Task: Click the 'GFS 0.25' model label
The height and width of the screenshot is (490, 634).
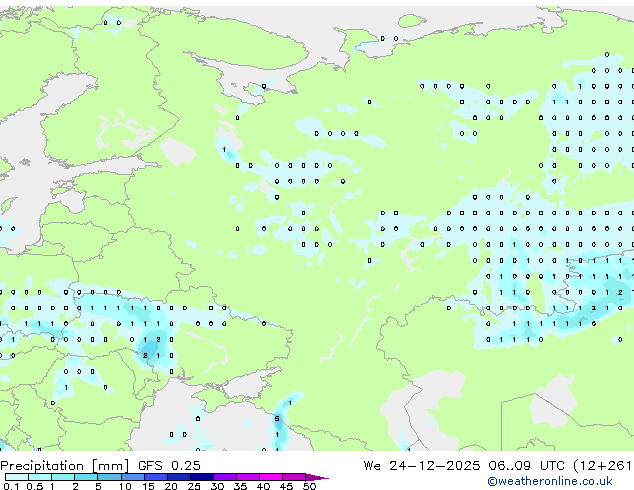Action: point(169,466)
